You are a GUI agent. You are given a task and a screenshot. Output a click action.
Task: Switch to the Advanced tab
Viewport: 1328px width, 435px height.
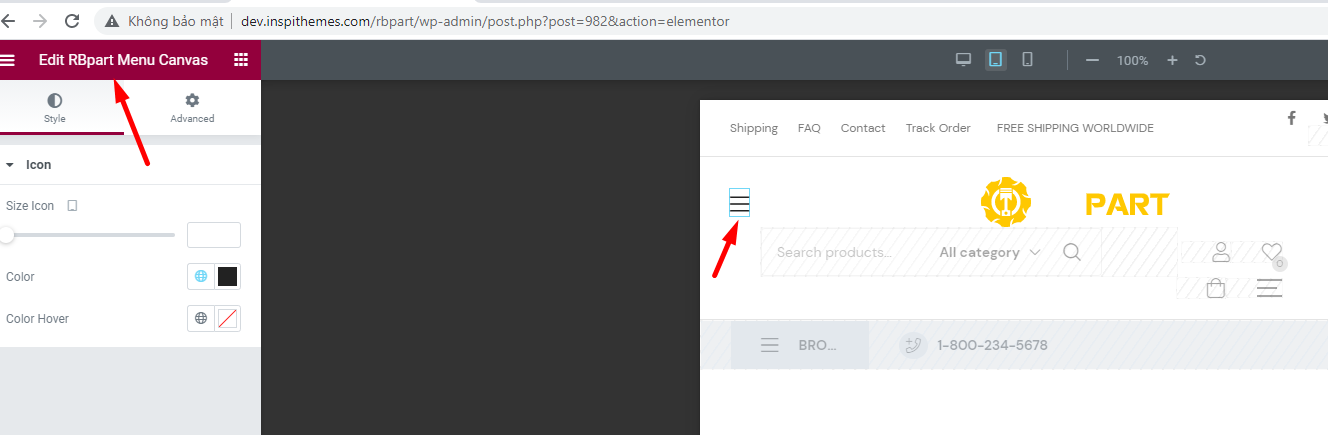point(192,108)
